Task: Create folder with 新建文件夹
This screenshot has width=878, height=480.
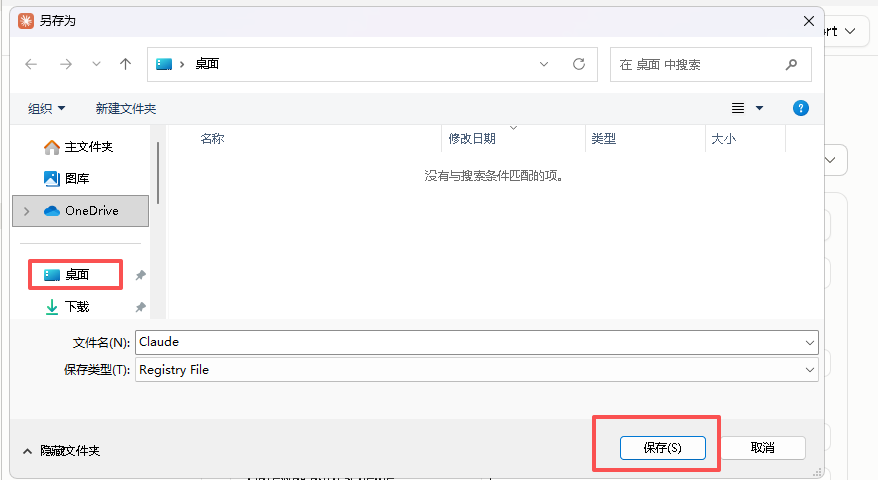Action: [x=126, y=109]
